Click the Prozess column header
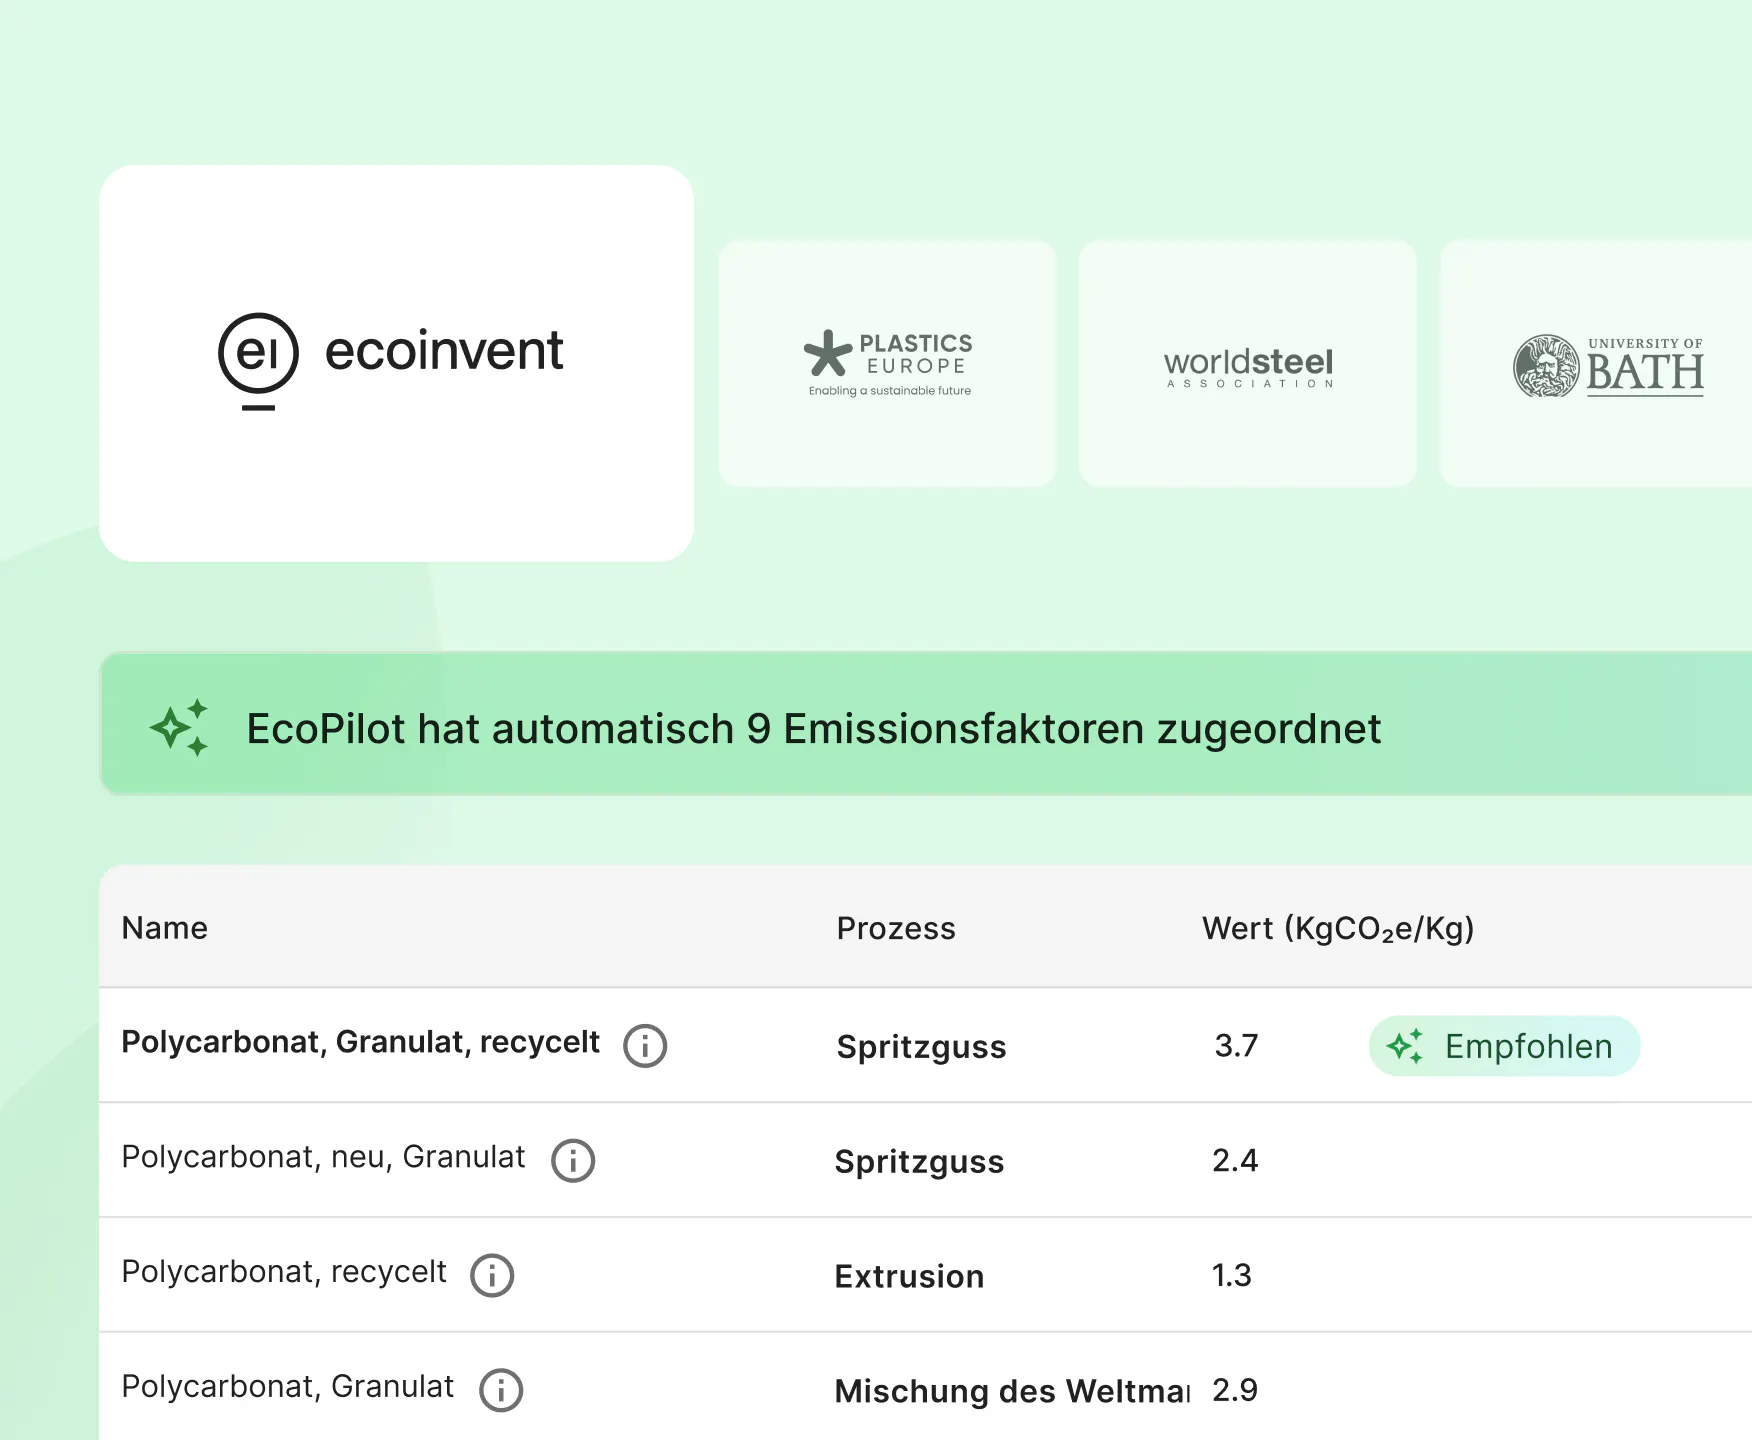Image resolution: width=1752 pixels, height=1440 pixels. click(896, 928)
